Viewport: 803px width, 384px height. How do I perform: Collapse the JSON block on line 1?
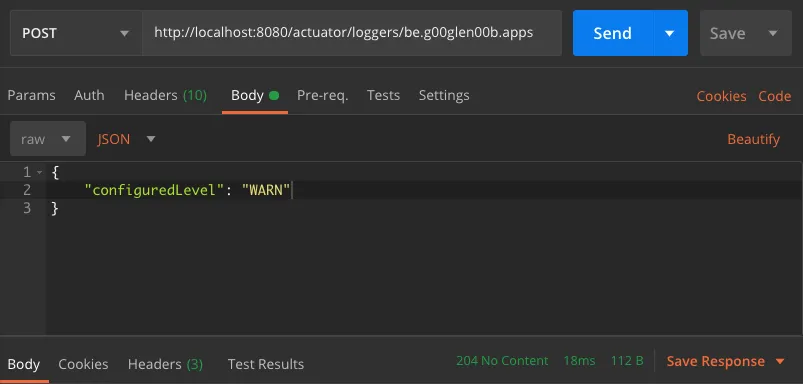[39, 173]
